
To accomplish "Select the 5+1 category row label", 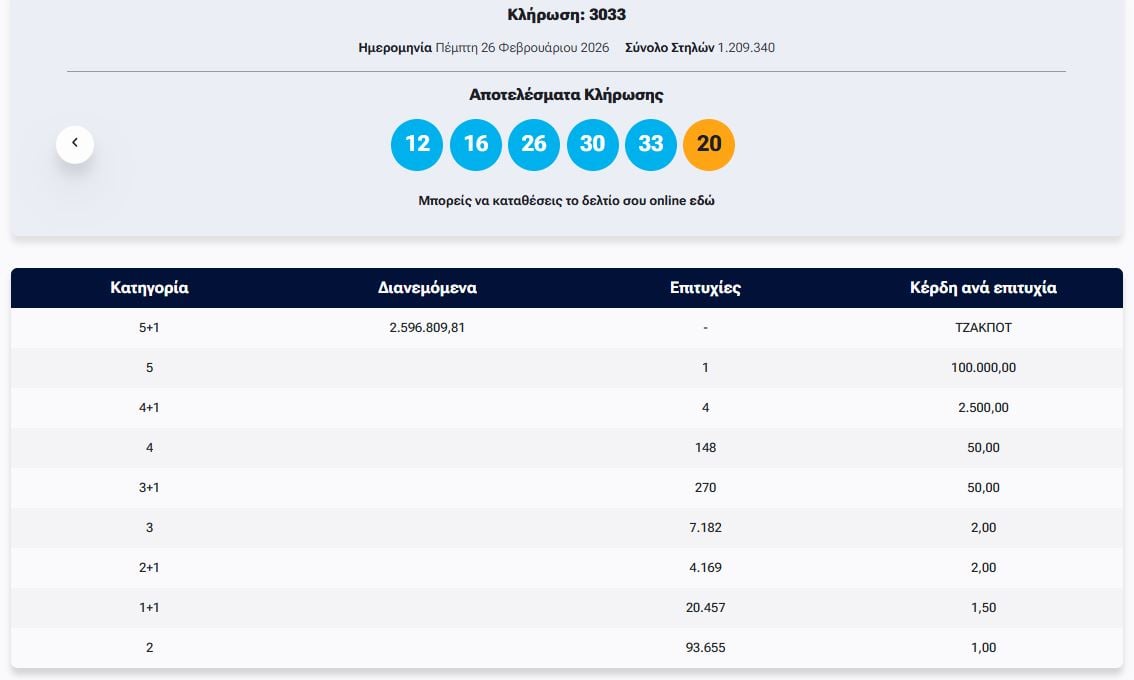I will 149,328.
